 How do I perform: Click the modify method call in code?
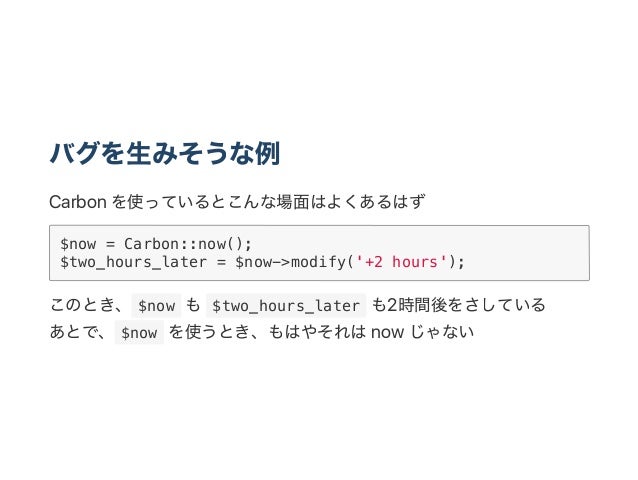tap(318, 262)
